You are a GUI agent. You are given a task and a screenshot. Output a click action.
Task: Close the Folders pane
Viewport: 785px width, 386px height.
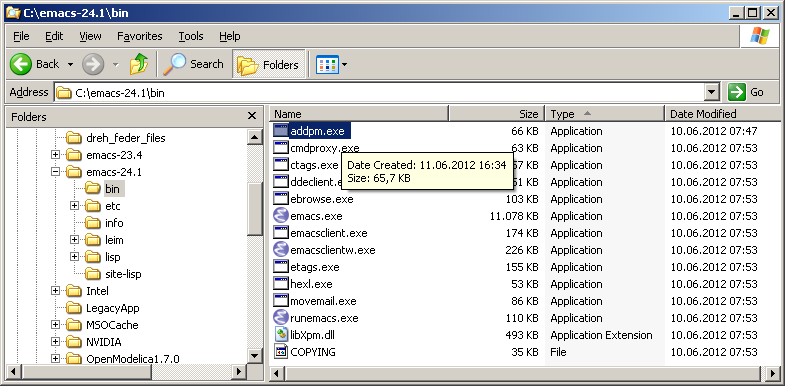point(252,116)
